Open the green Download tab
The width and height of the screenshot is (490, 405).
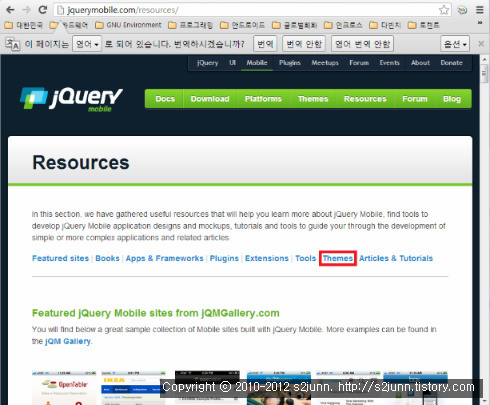(x=210, y=99)
